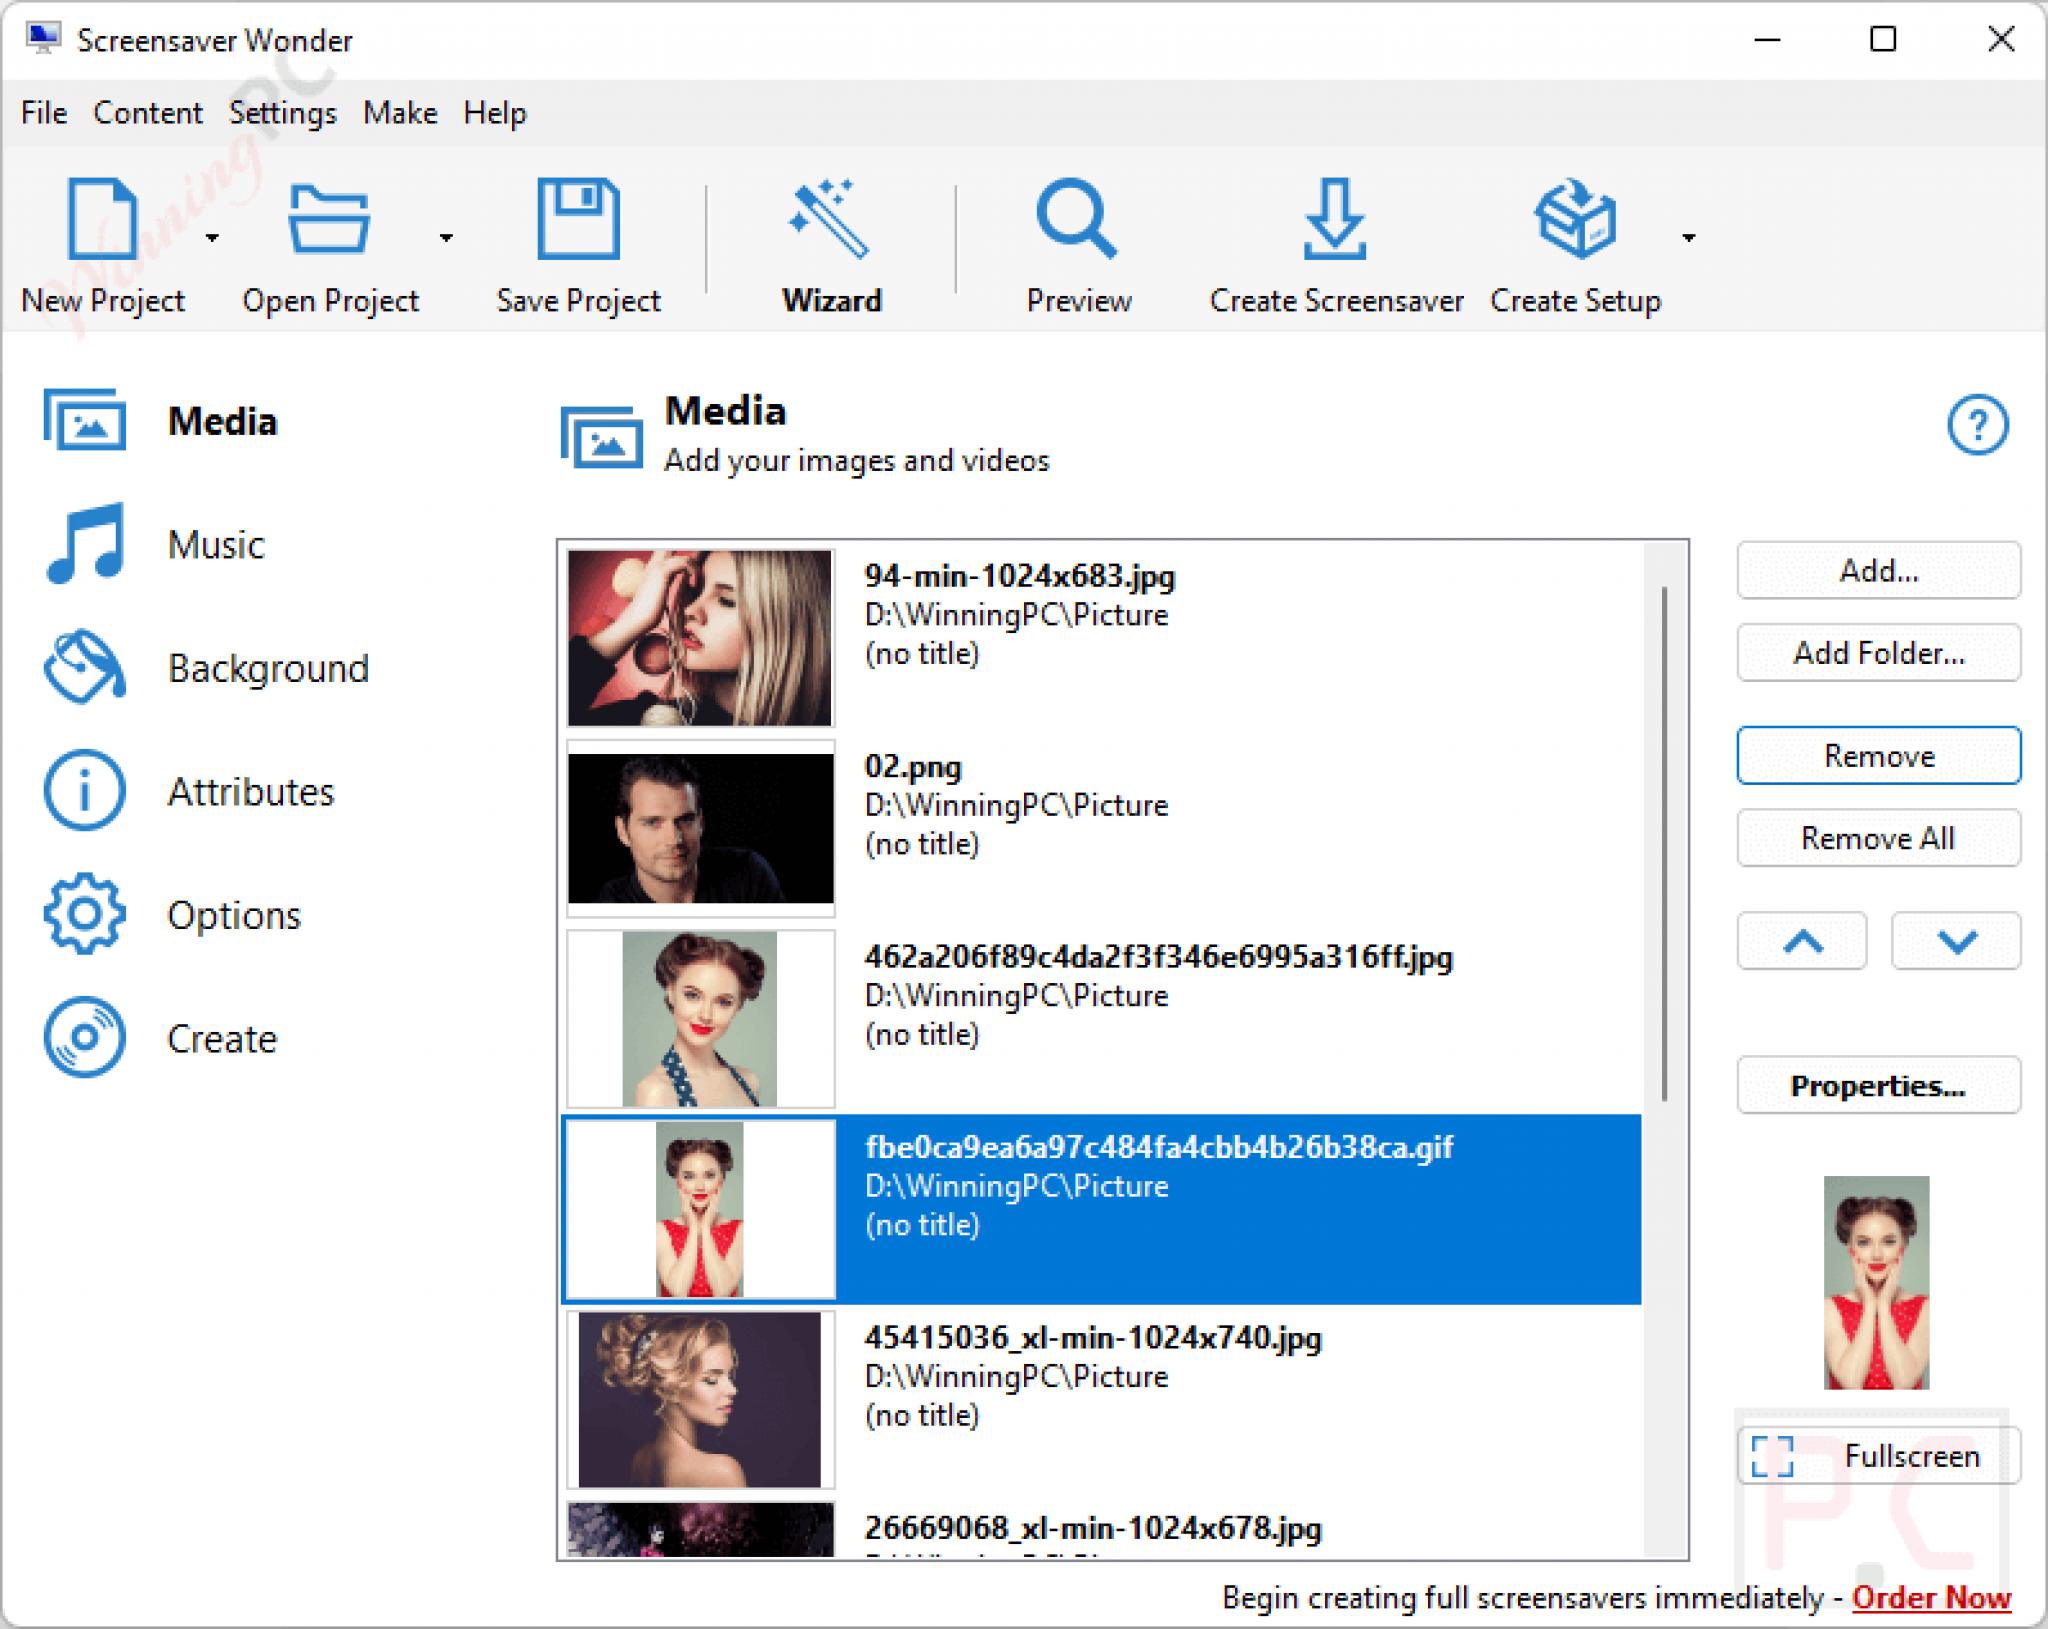Expand the Create Setup dropdown arrow
Screen dimensions: 2048x1629
pyautogui.click(x=1688, y=238)
